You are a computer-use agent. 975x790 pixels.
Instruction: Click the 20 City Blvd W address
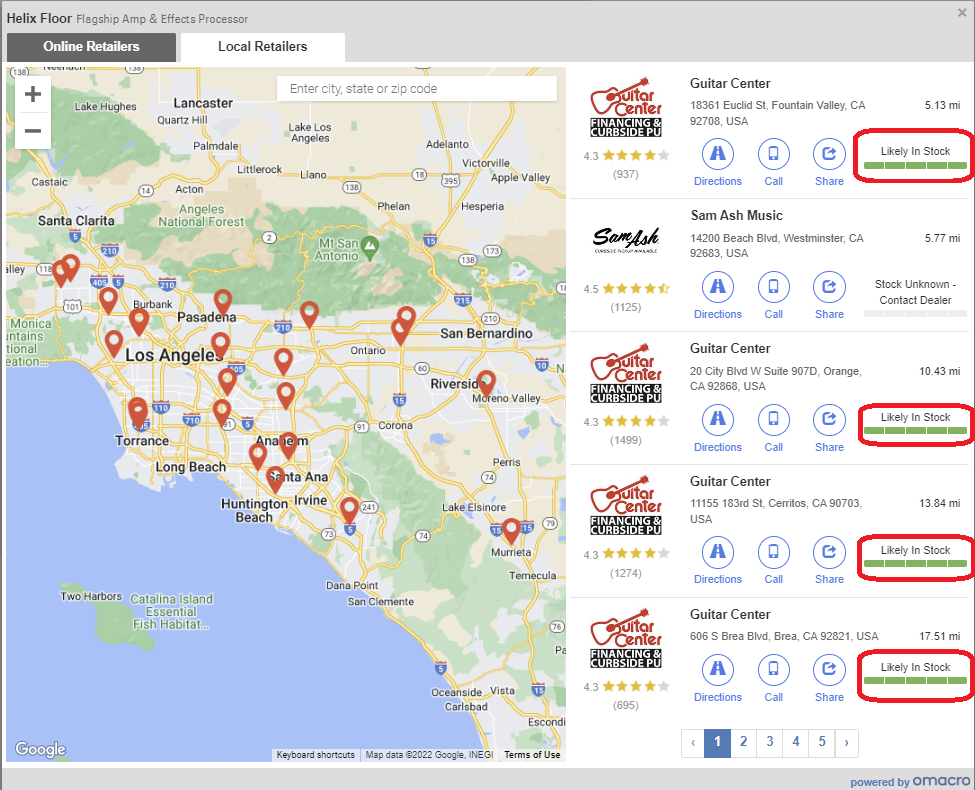(775, 379)
